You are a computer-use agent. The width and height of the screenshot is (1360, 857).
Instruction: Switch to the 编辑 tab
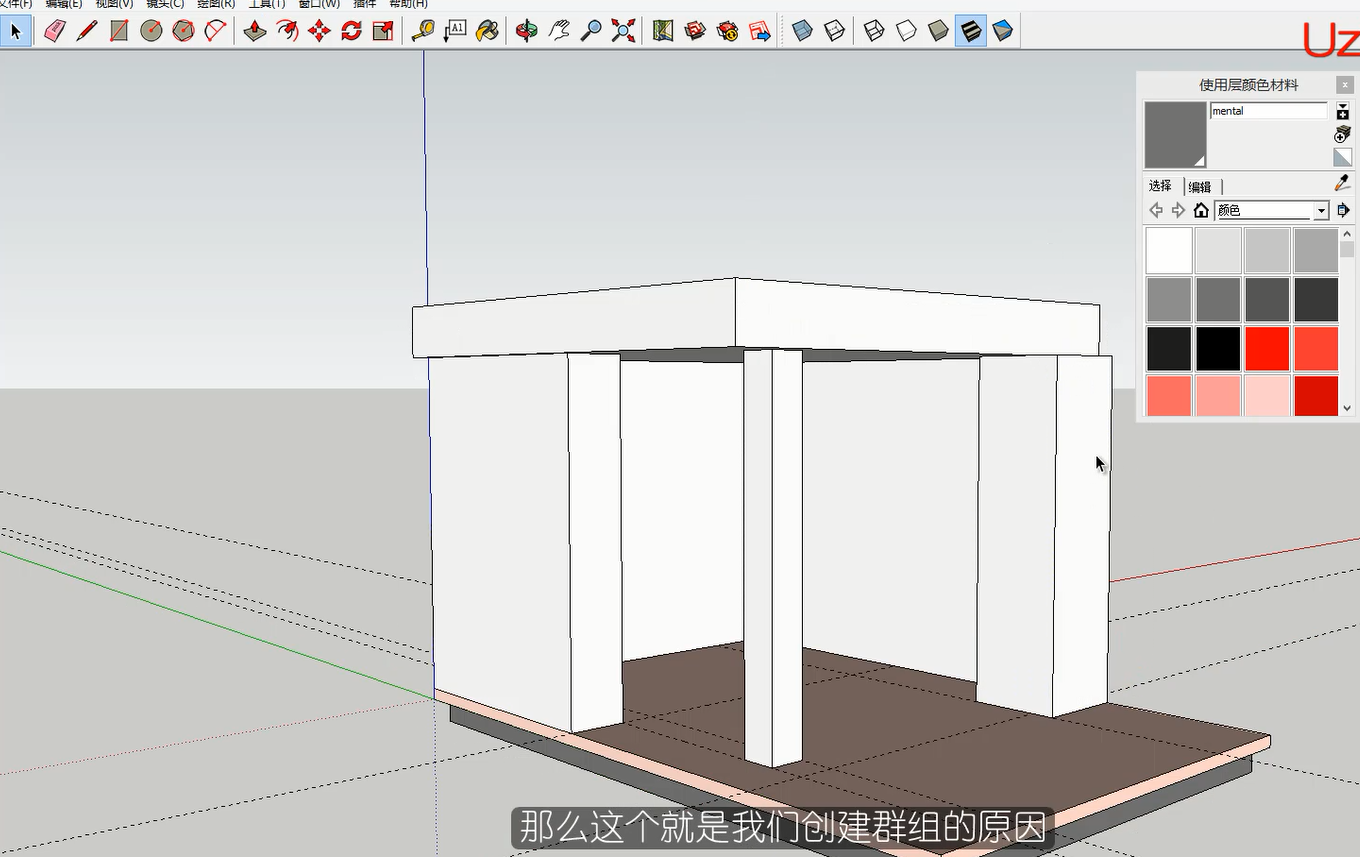click(1200, 187)
